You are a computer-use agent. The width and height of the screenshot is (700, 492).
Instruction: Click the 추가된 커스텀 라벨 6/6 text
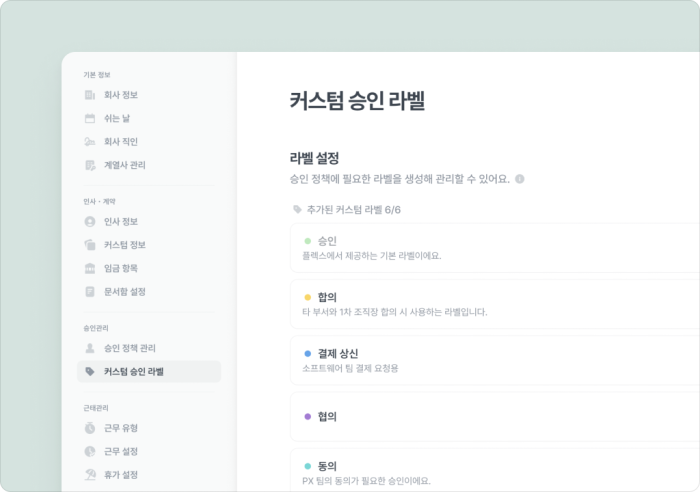[354, 210]
